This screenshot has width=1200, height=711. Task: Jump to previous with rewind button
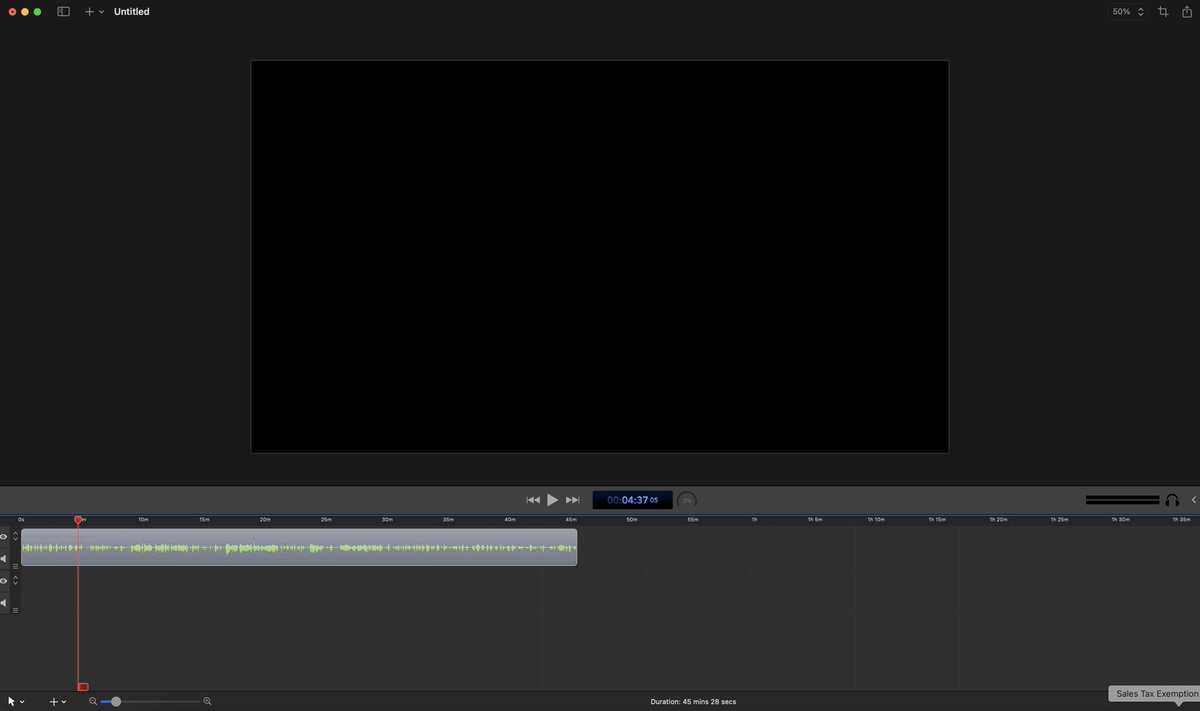533,500
